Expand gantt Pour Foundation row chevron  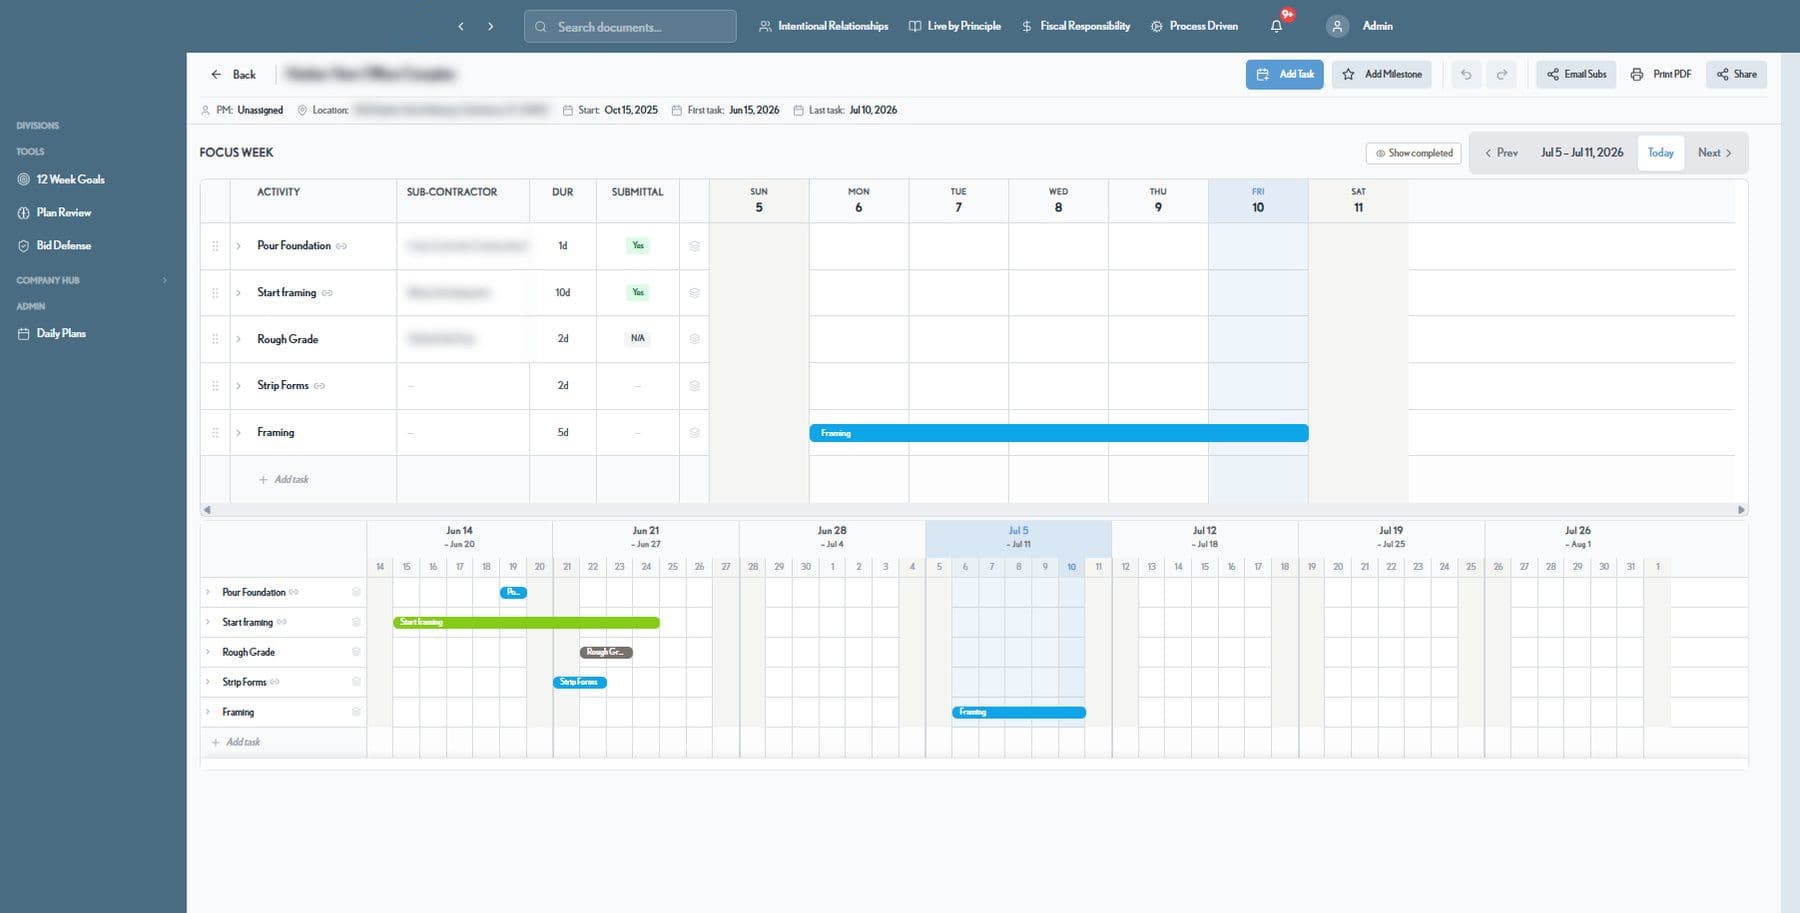tap(208, 592)
